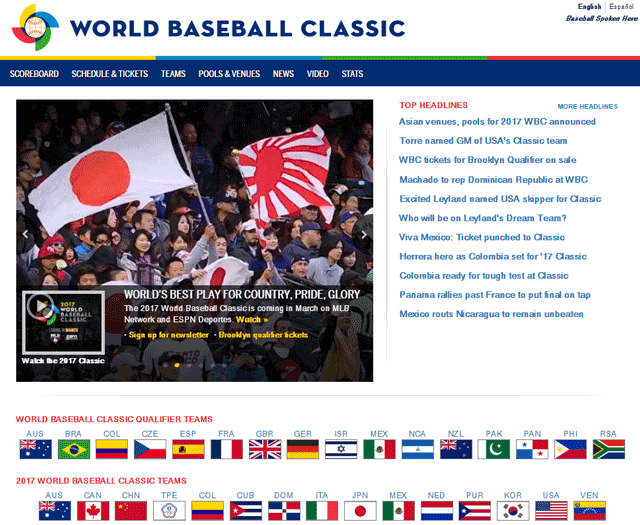Select the Spain flag under ESP
Viewport: 640px width, 525px height.
tap(188, 449)
